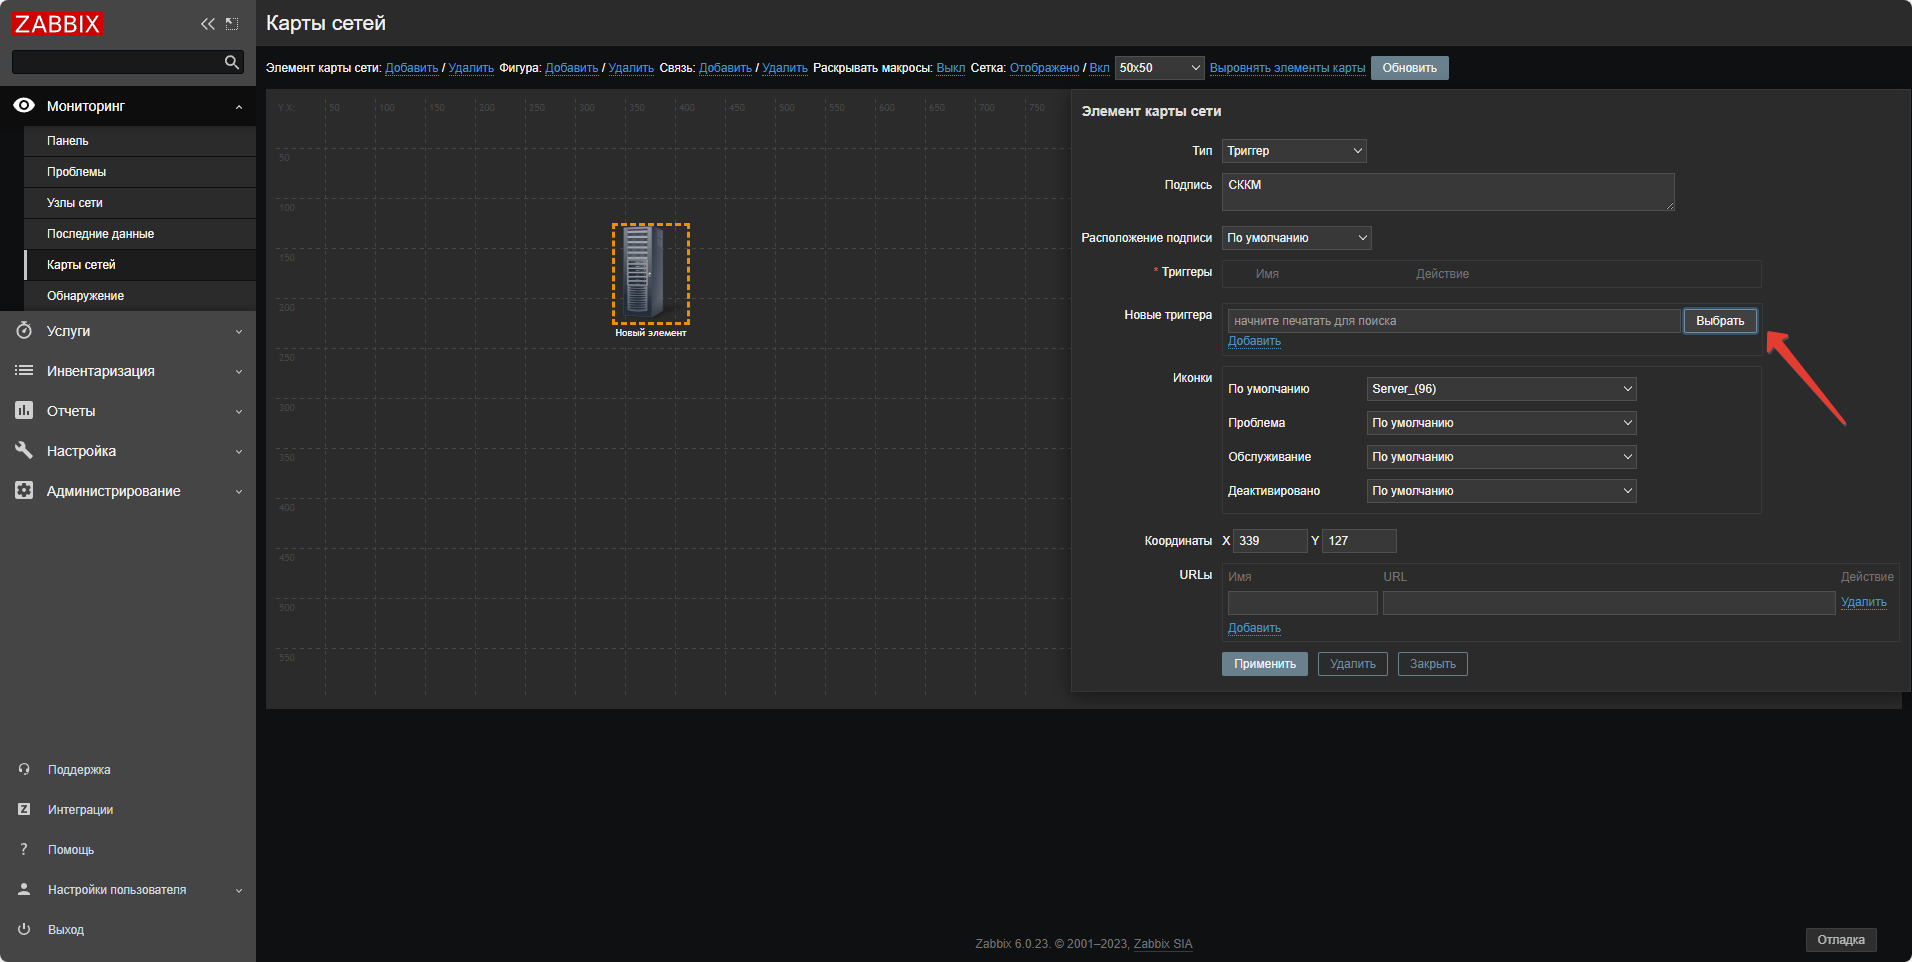This screenshot has height=962, width=1912.
Task: Open Configuration section wrench icon
Action: 24,451
